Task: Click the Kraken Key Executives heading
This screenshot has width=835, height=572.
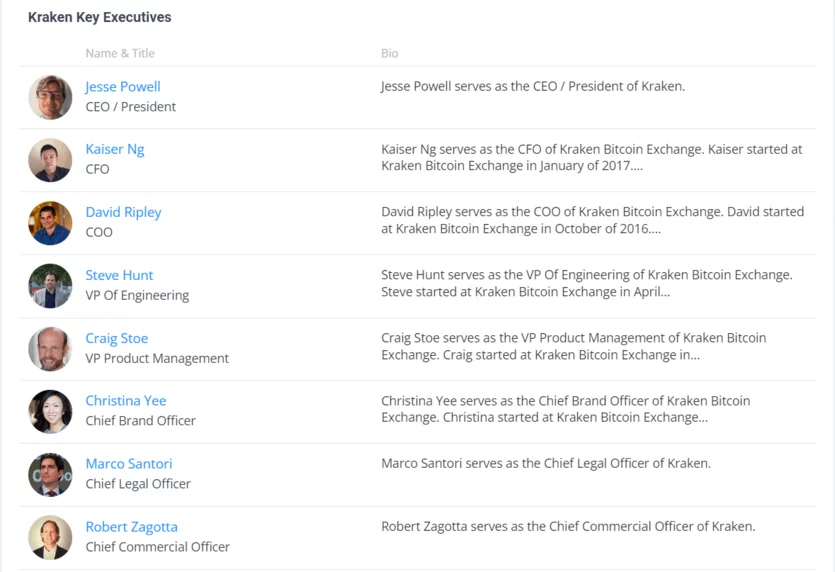Action: [x=99, y=17]
